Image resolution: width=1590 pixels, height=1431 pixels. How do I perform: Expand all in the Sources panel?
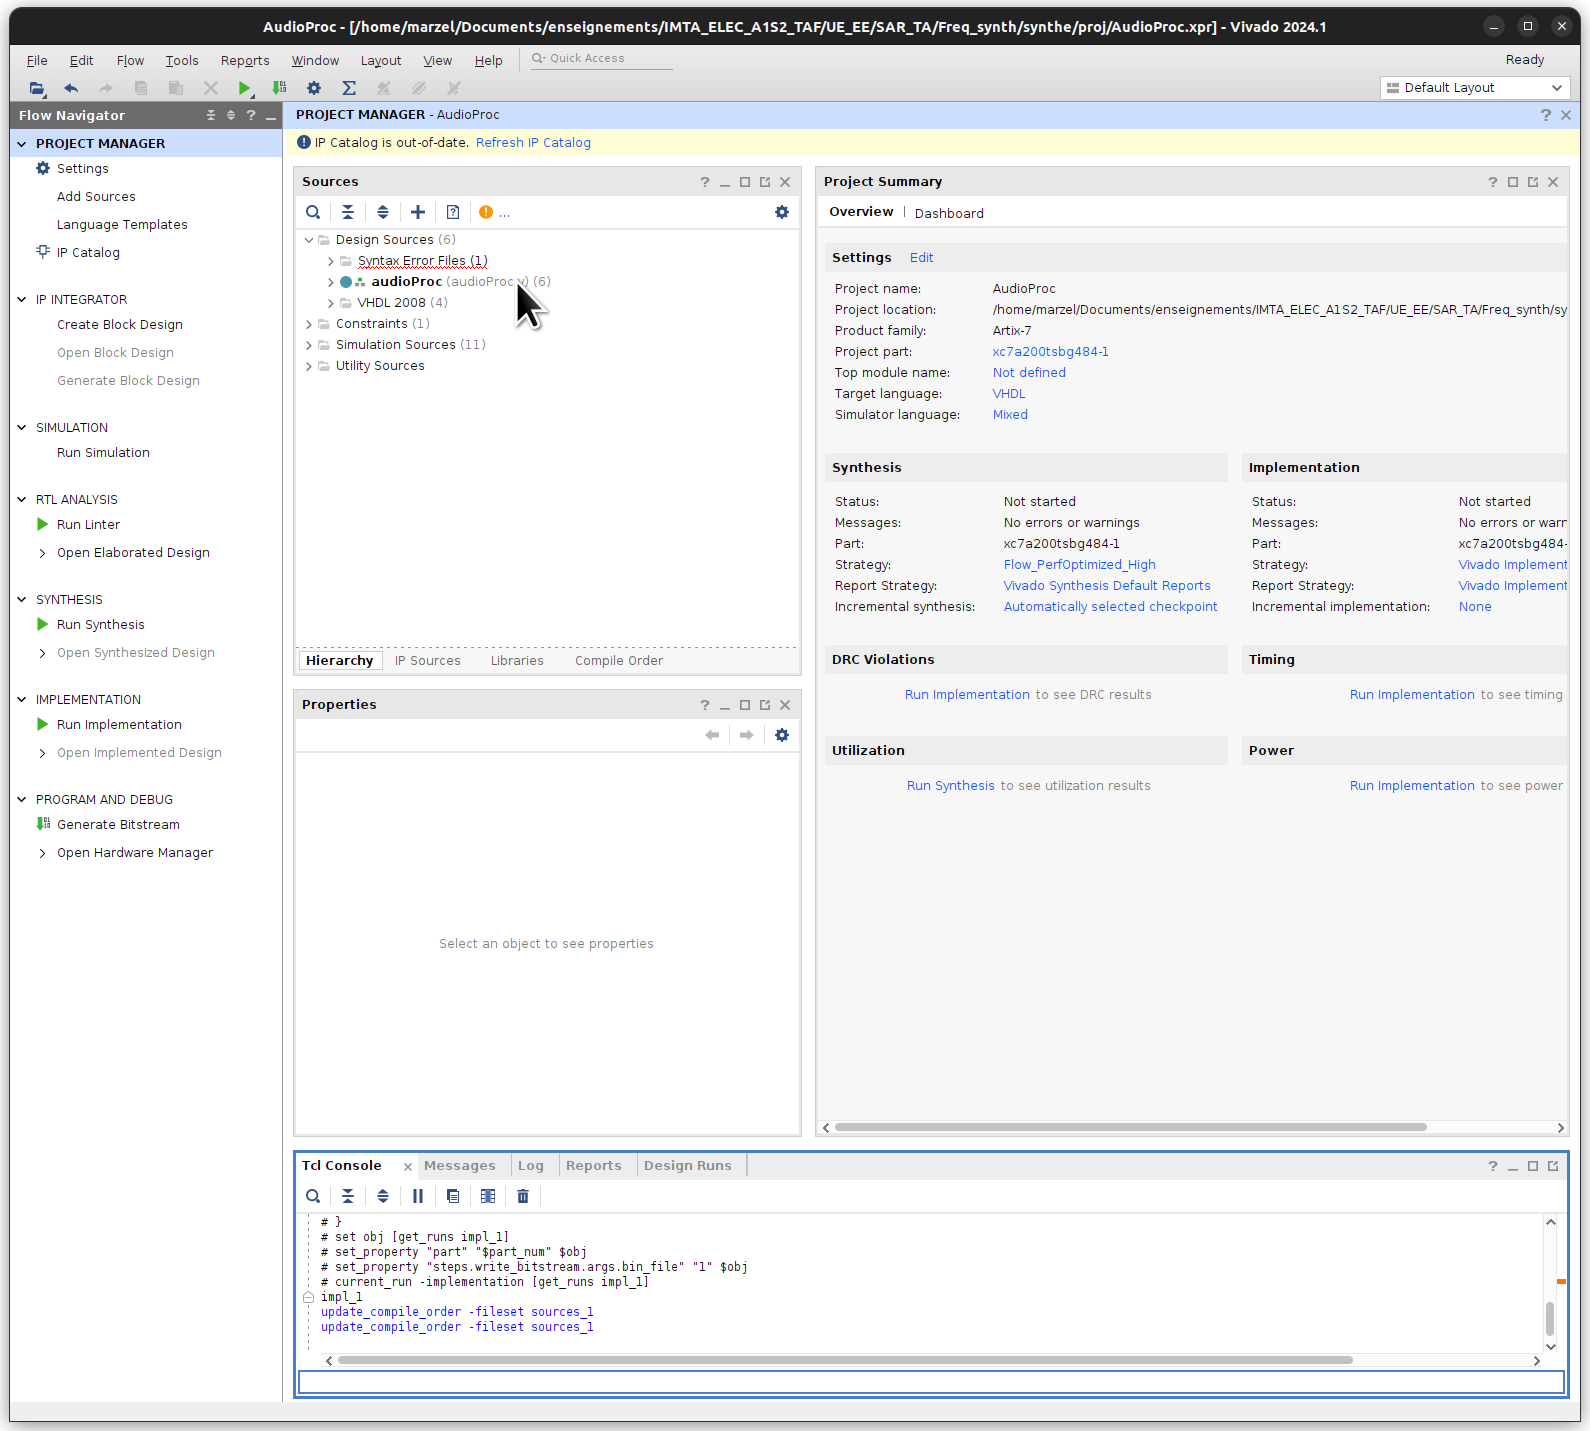click(x=383, y=212)
